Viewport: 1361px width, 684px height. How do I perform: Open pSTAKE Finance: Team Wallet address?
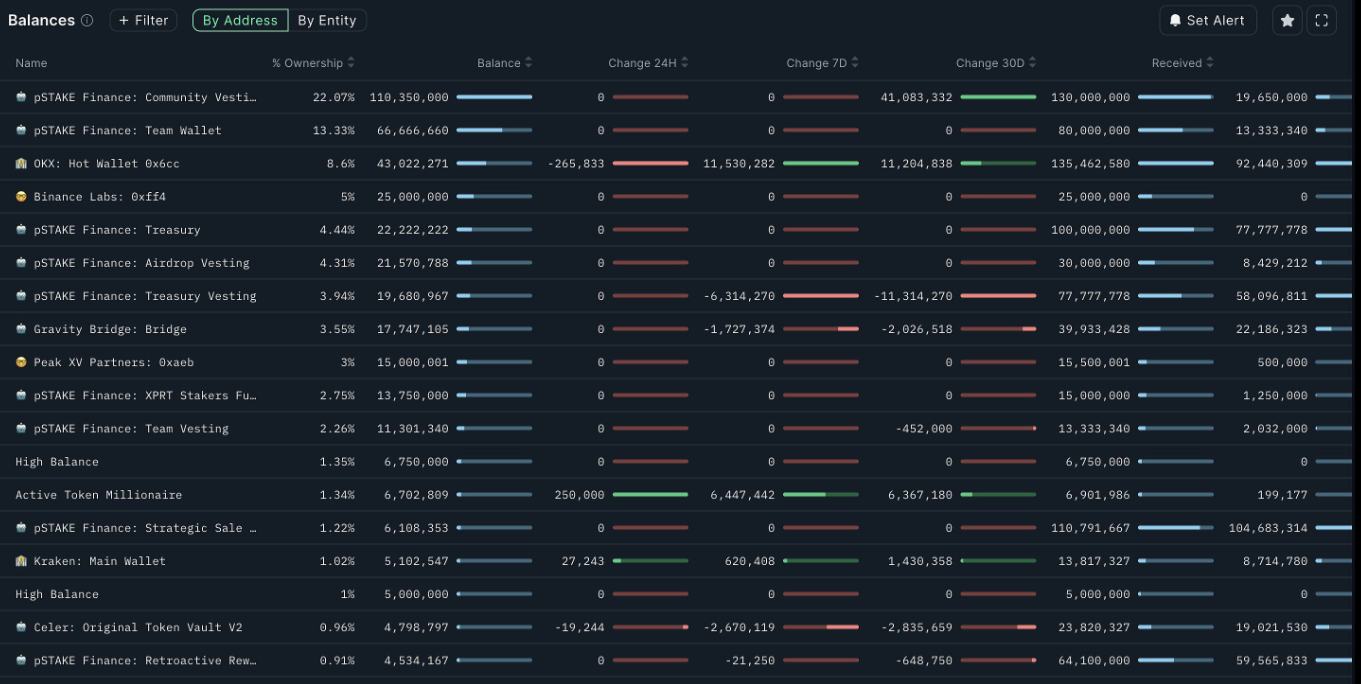pyautogui.click(x=127, y=131)
